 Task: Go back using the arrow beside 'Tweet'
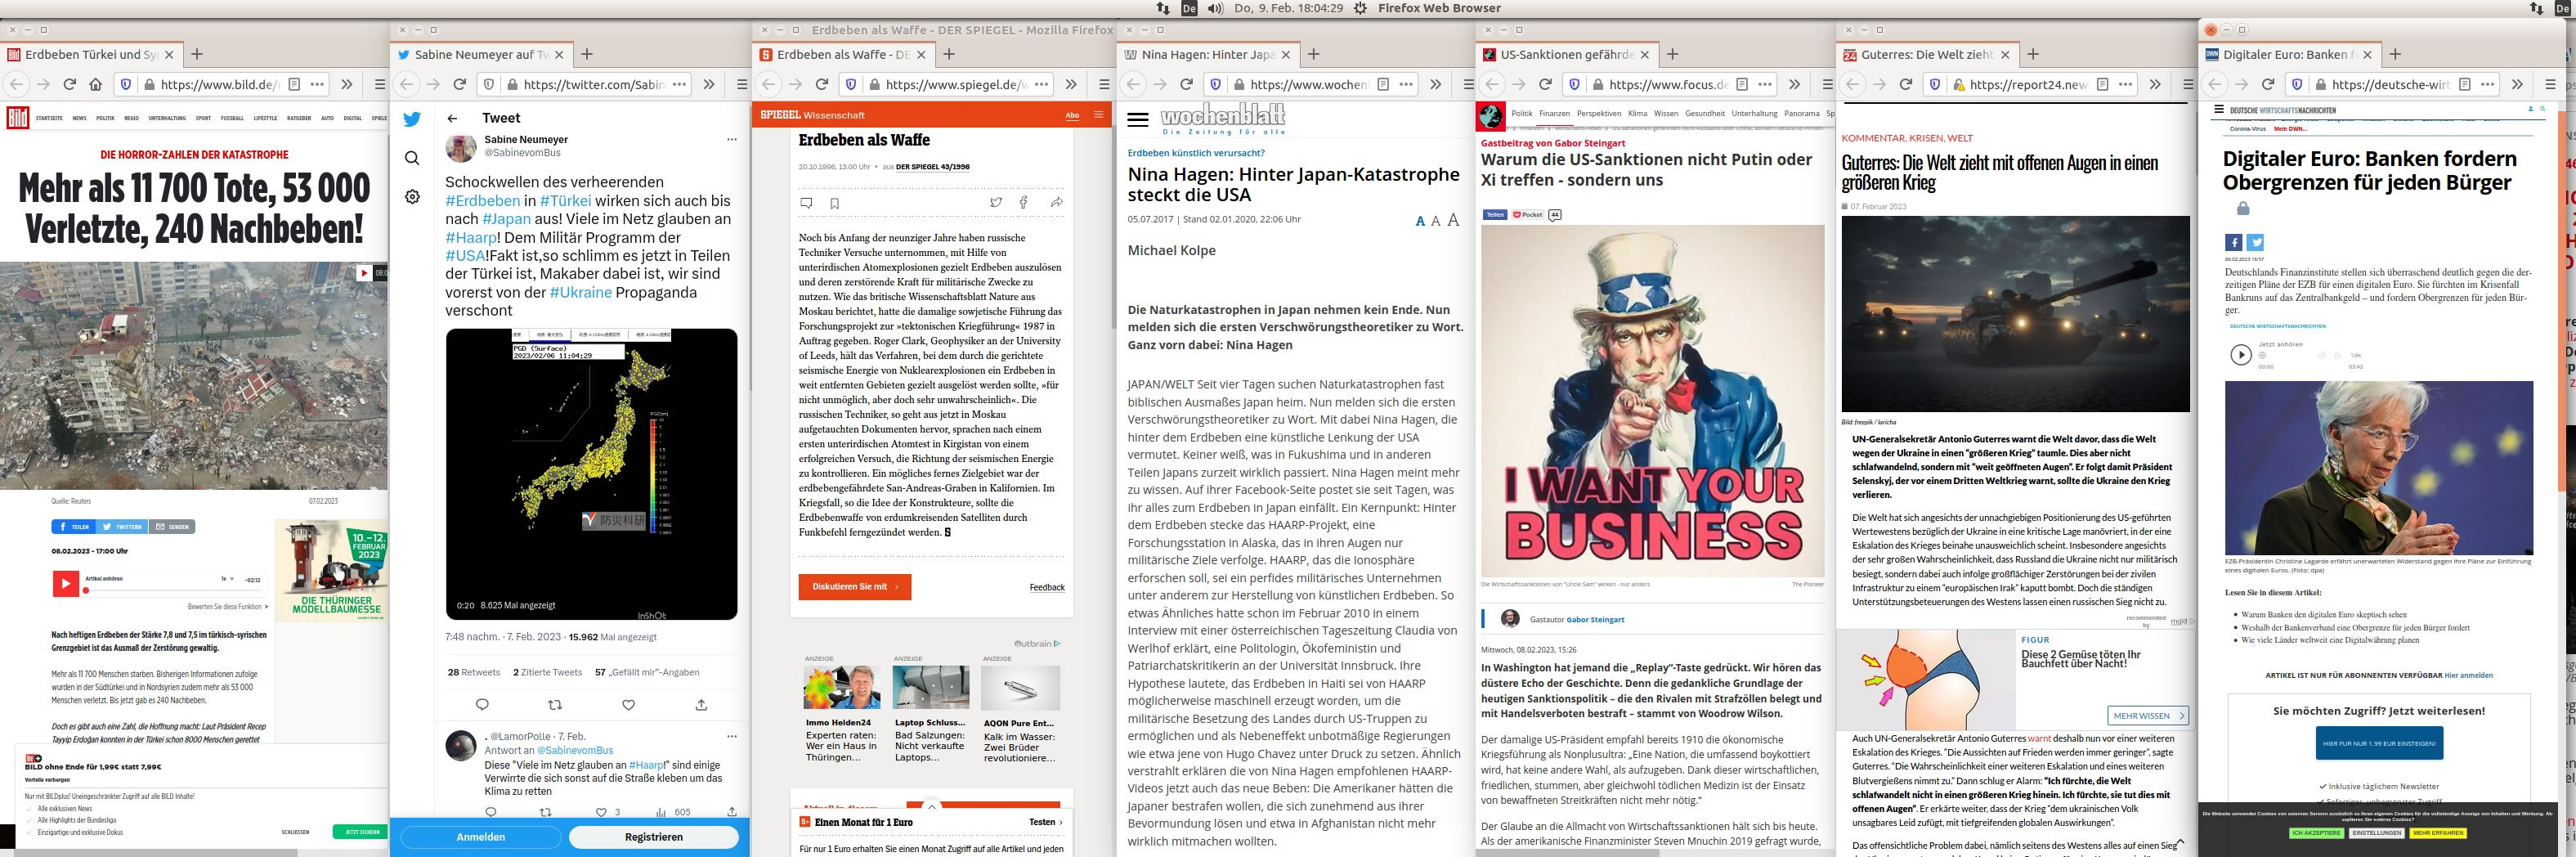click(453, 118)
